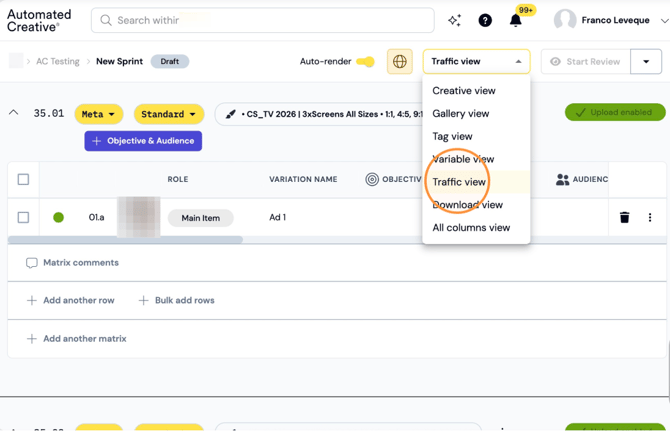The height and width of the screenshot is (431, 670).
Task: Open thumbnail for row 01.a
Action: 139,217
